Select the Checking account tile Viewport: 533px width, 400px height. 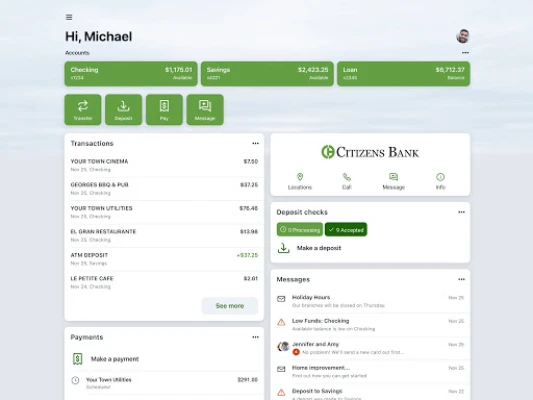click(131, 74)
